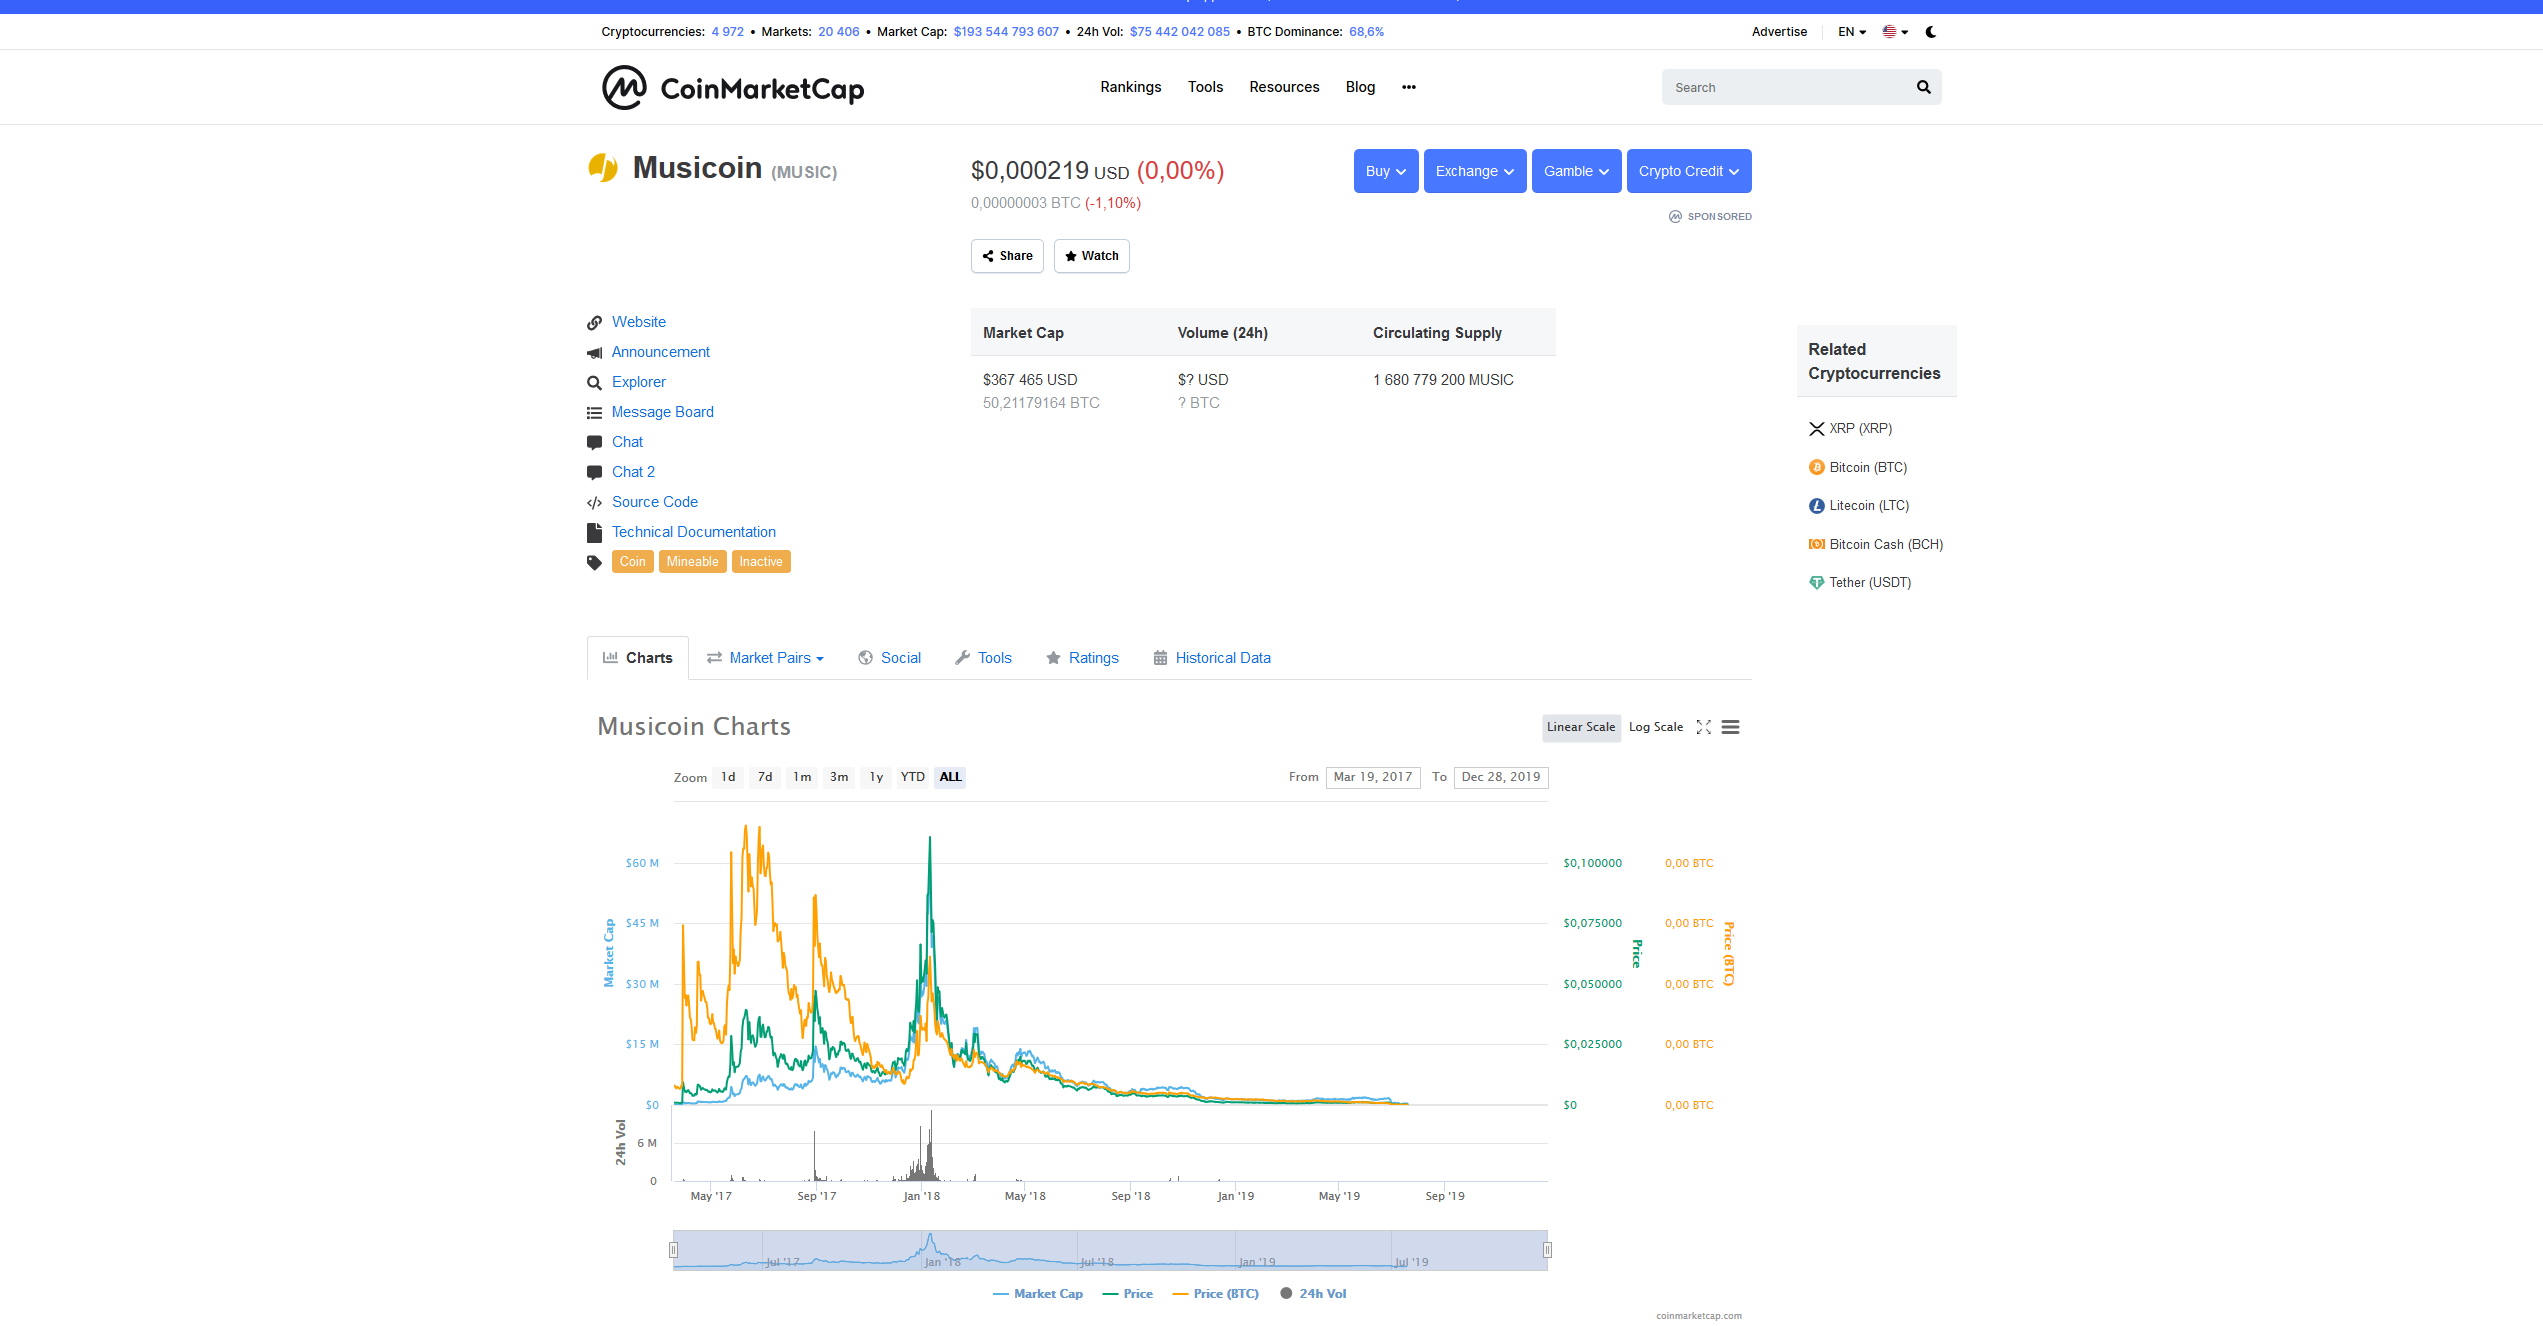The height and width of the screenshot is (1326, 2543).
Task: Click the Share button
Action: pos(1007,256)
